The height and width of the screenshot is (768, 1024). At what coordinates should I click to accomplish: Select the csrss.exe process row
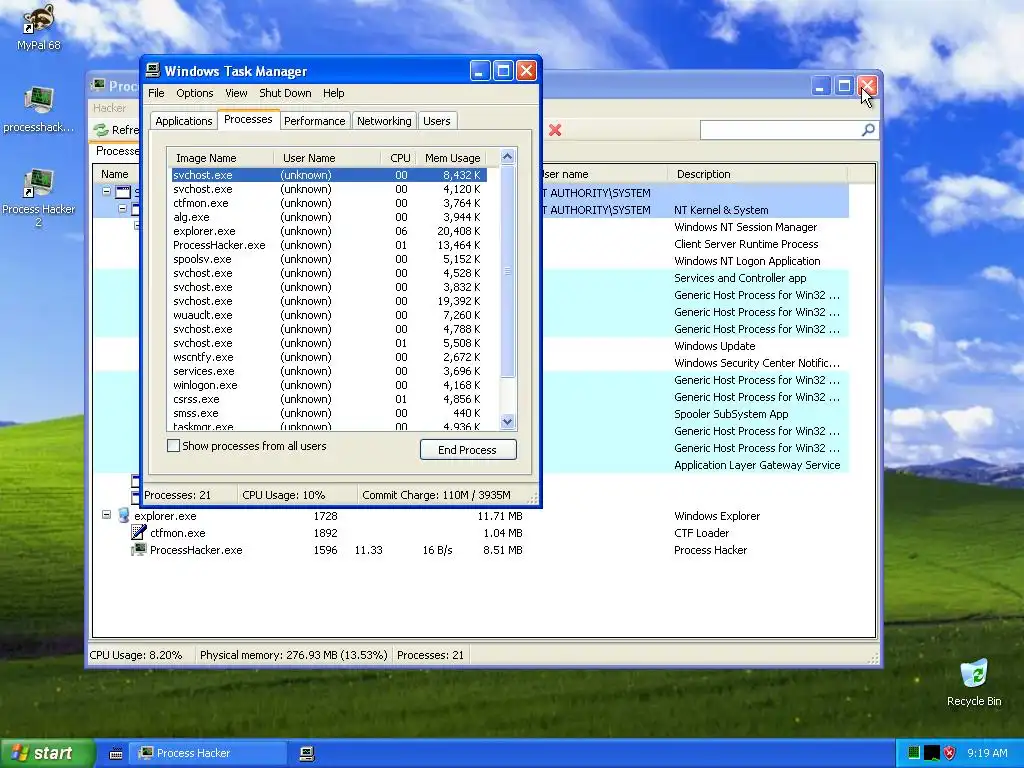[328, 399]
